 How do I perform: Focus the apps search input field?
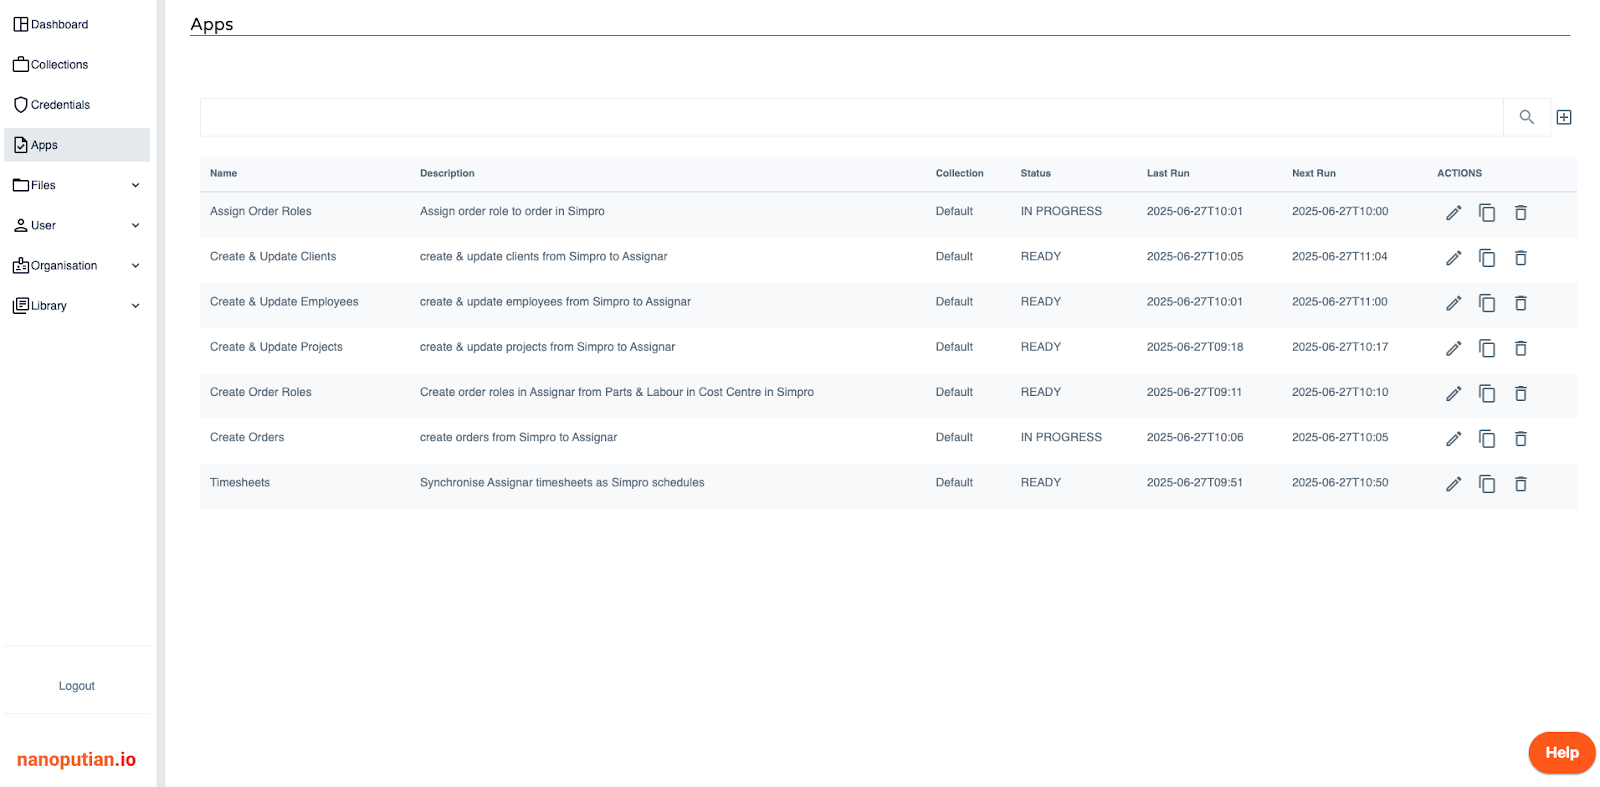point(850,117)
